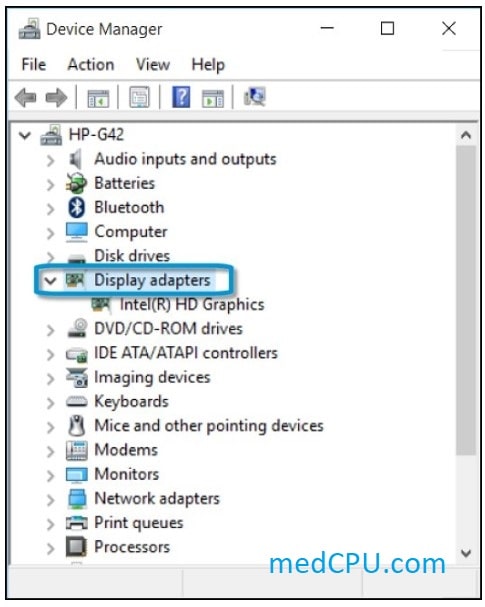Click the IDE ATA/ATAPI controllers icon
The height and width of the screenshot is (607, 485).
click(x=77, y=354)
